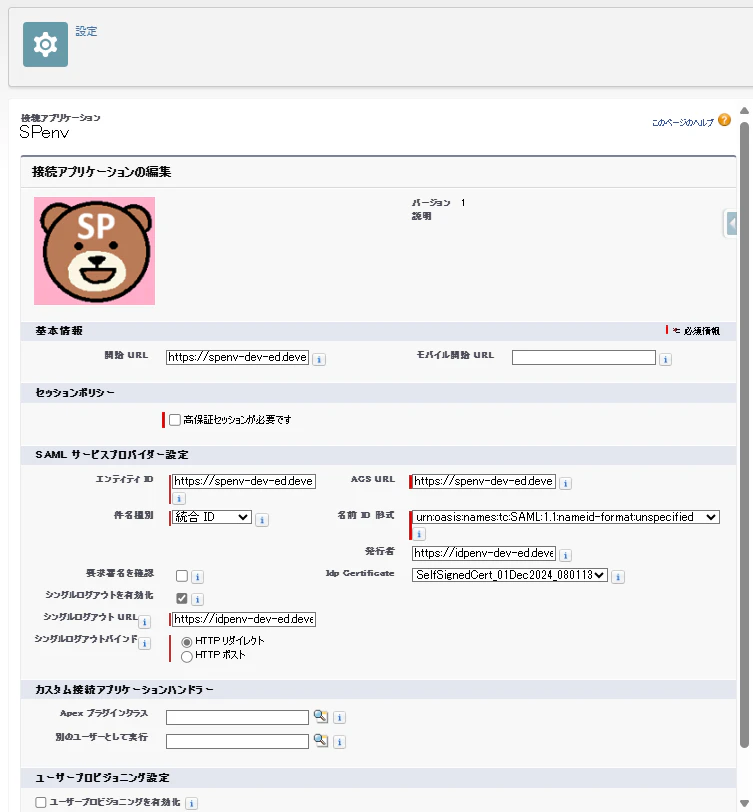The width and height of the screenshot is (753, 812).
Task: Click the 設定 link at top
Action: (86, 31)
